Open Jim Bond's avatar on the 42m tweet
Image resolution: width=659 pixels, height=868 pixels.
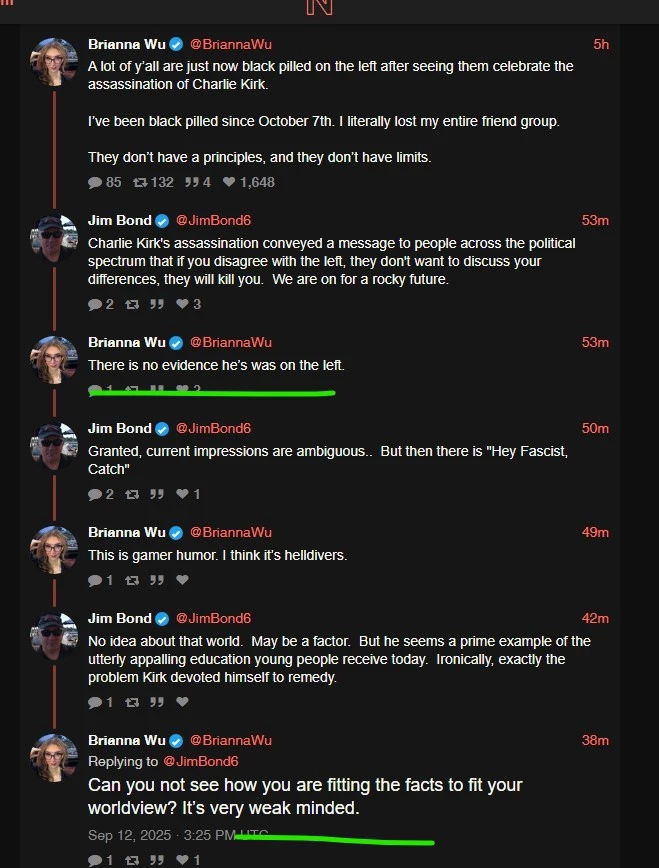[x=54, y=636]
